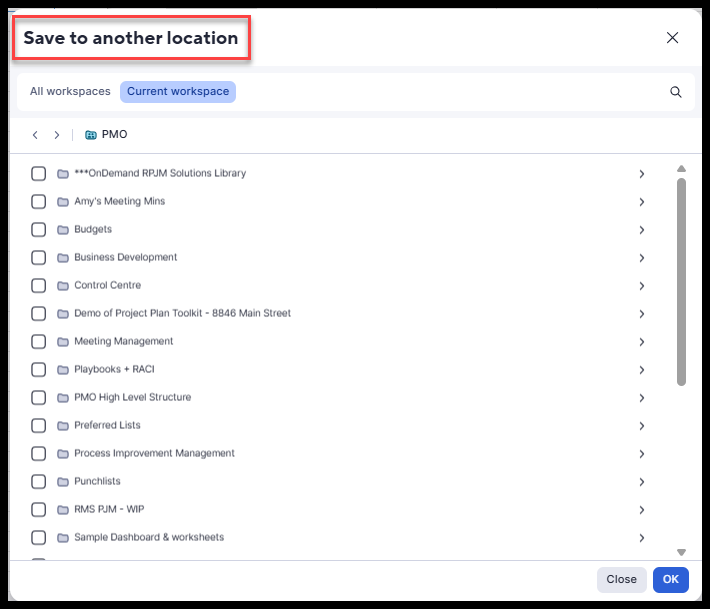Check the Meeting Management checkbox
The height and width of the screenshot is (609, 710).
click(38, 341)
